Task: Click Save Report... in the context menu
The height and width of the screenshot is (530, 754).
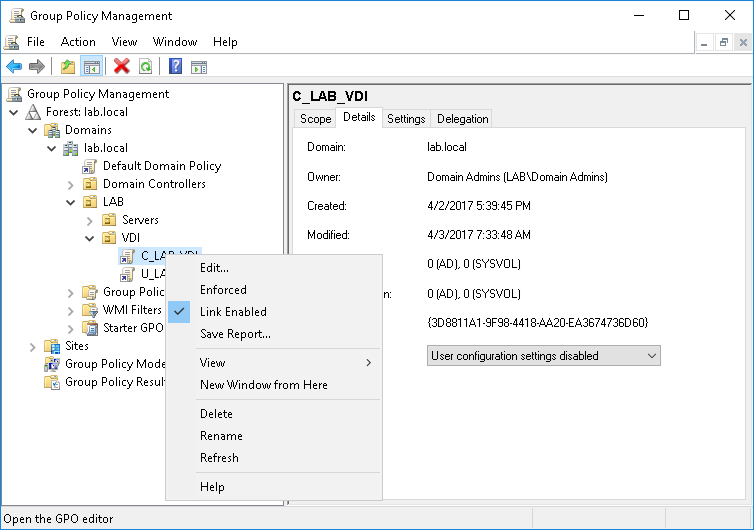Action: coord(234,334)
